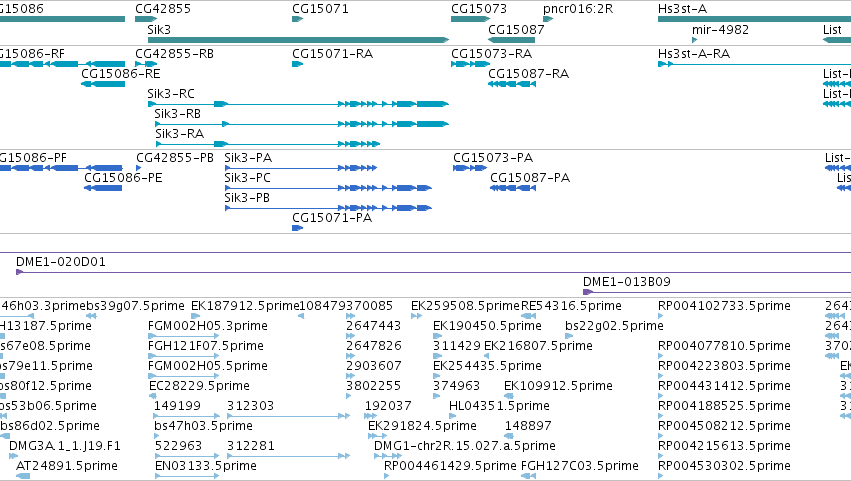The width and height of the screenshot is (851, 481).
Task: Open the 2647443 EST feature
Action: point(351,336)
